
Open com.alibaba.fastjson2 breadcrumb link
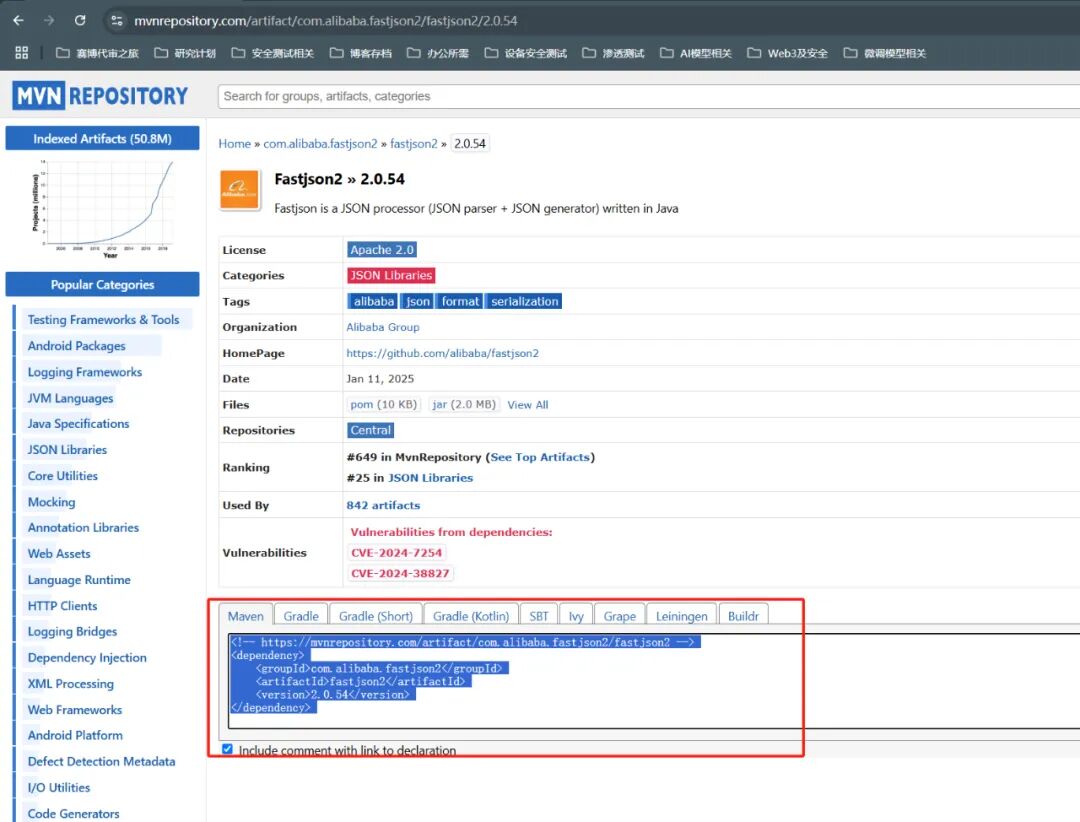320,143
